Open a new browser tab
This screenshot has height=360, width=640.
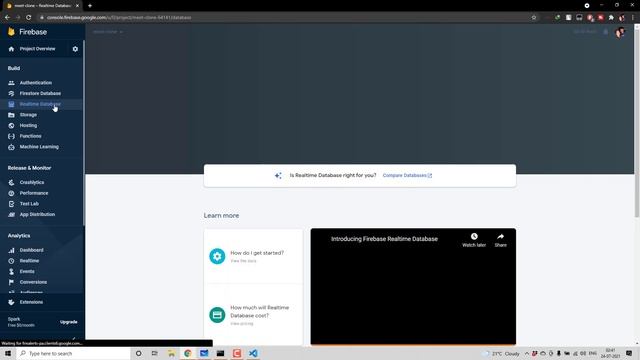(90, 6)
